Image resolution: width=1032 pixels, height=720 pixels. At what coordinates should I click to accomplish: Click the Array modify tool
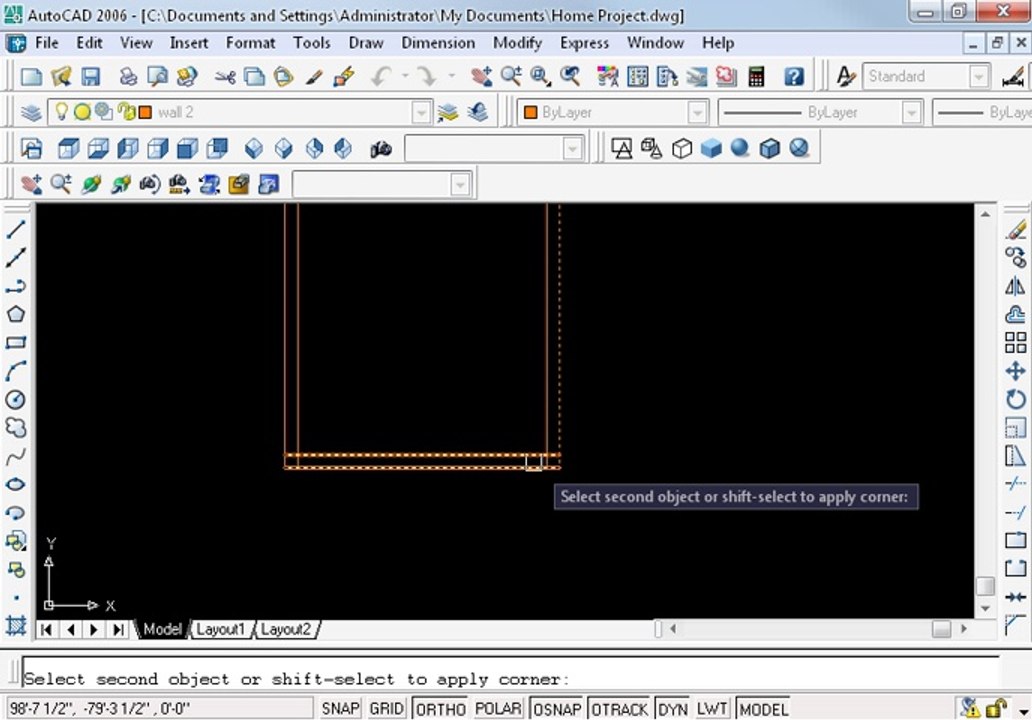point(1016,342)
